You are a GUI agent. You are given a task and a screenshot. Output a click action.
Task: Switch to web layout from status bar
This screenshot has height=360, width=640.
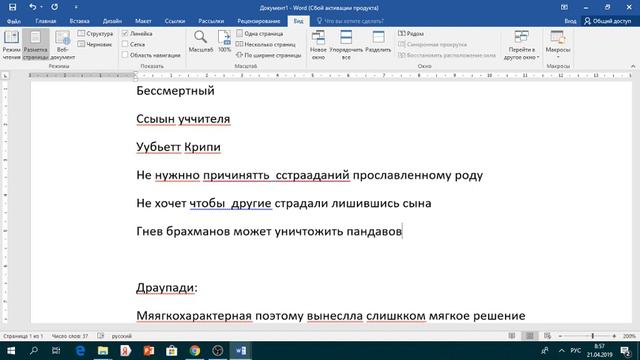pos(547,336)
